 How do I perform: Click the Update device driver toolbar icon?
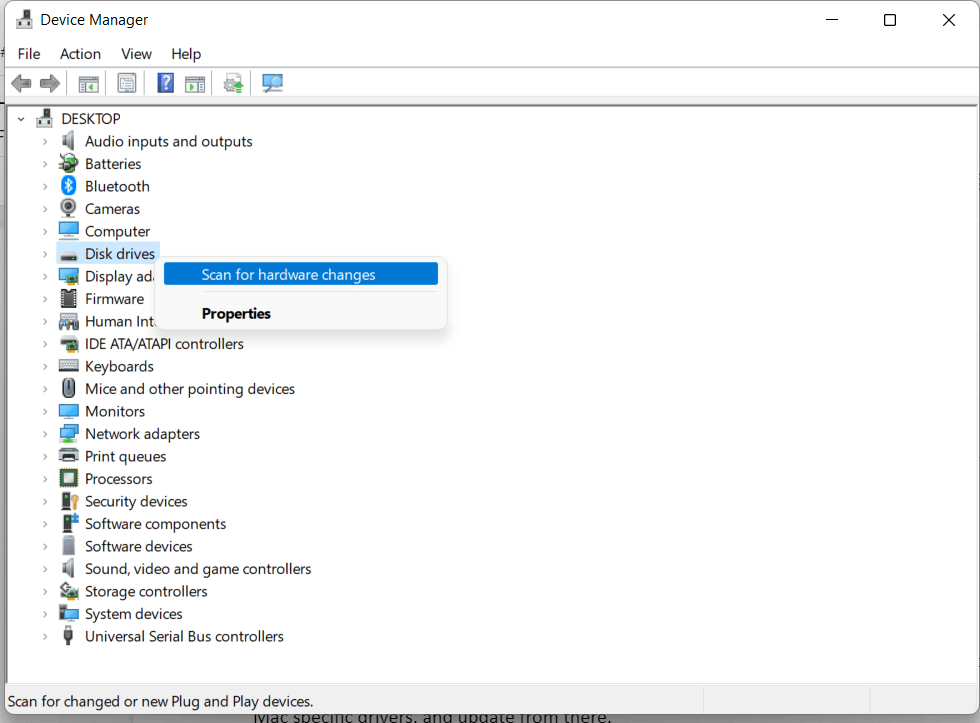click(x=233, y=84)
